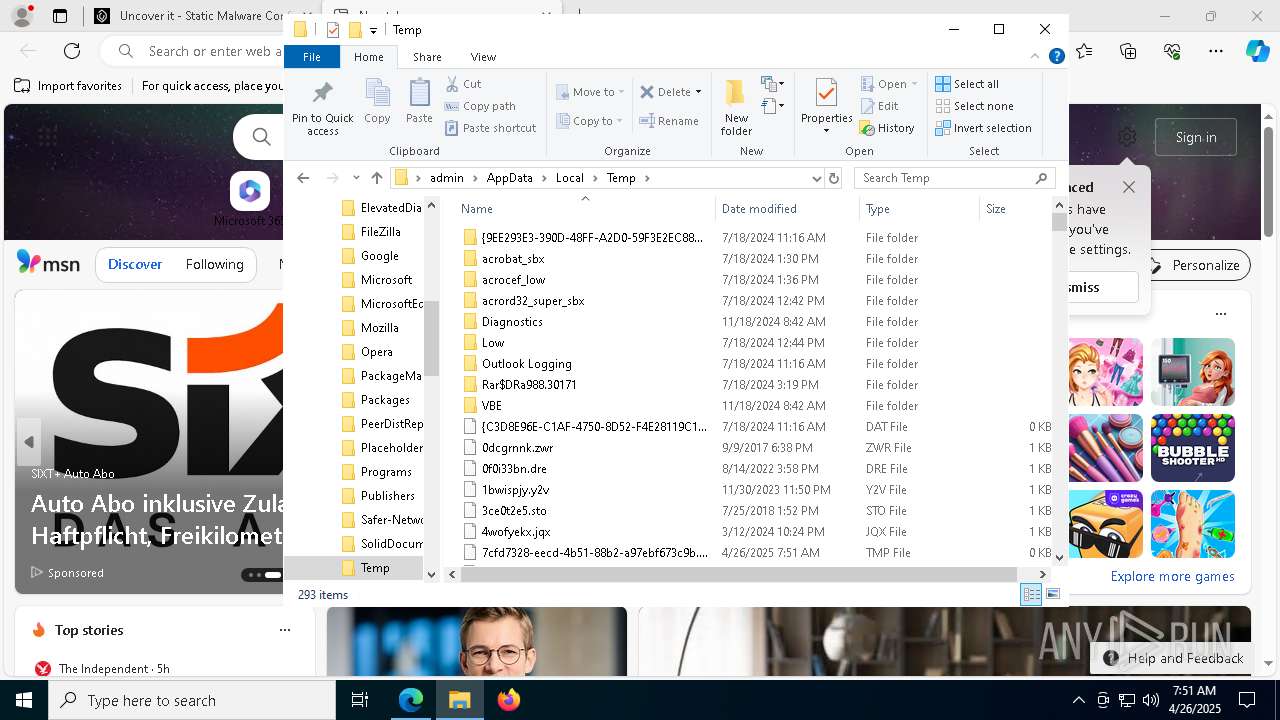Screen dimensions: 1280x720
Task: Select Mozilla in the navigation pane
Action: click(380, 328)
